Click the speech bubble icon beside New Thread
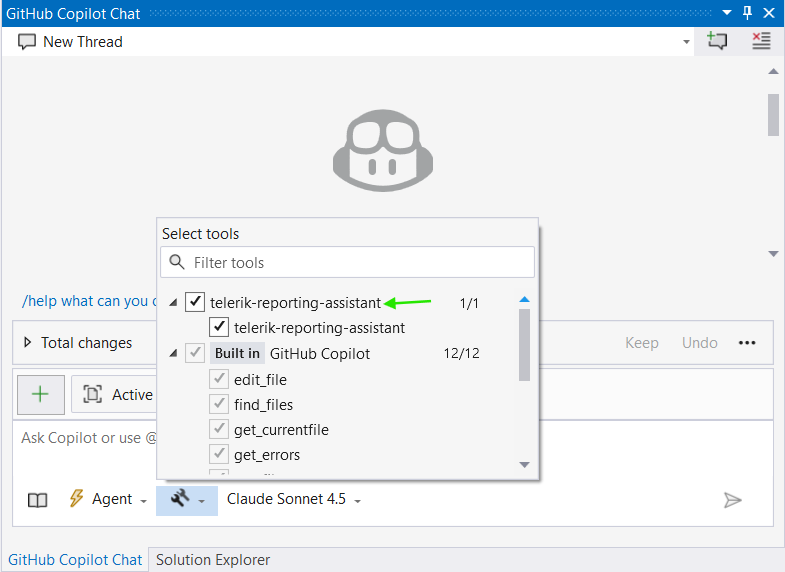This screenshot has height=572, width=785. pyautogui.click(x=27, y=42)
